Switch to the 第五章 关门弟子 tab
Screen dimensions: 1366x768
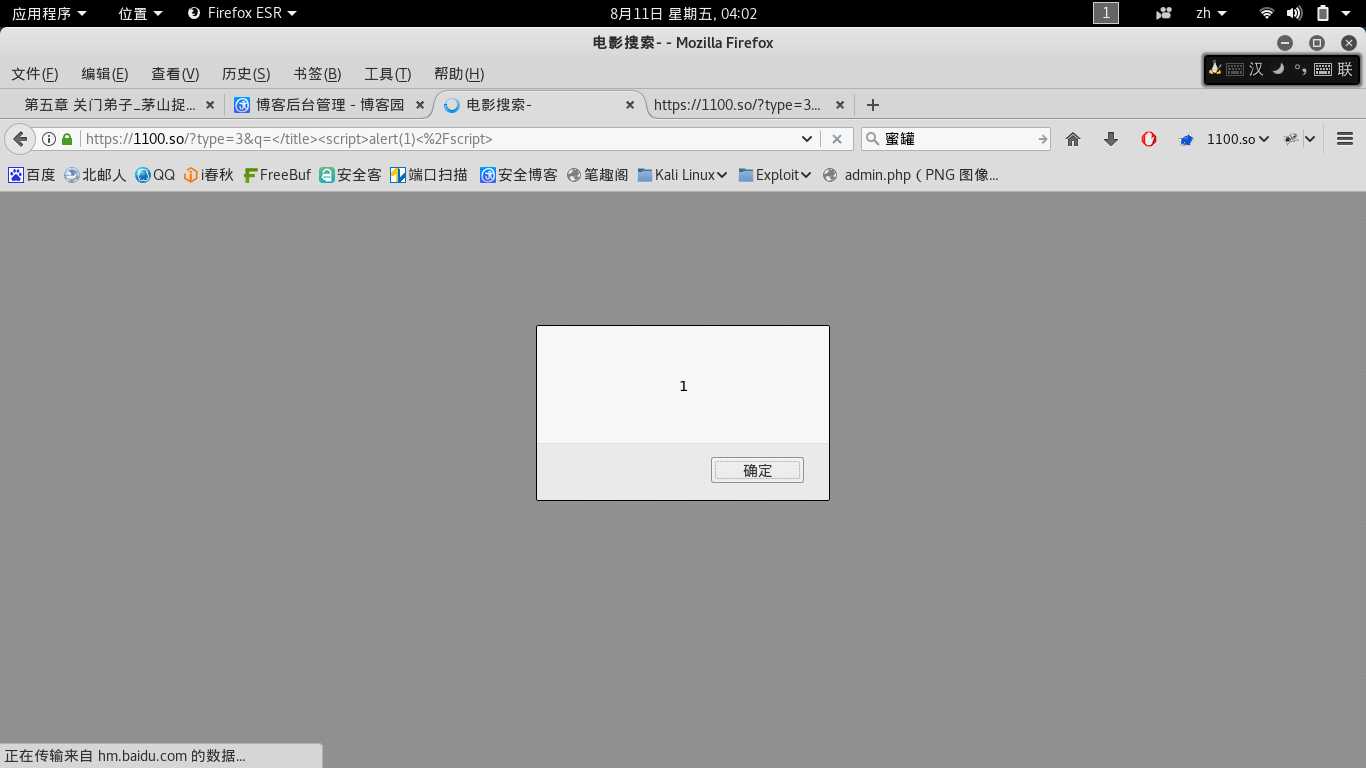tap(110, 104)
